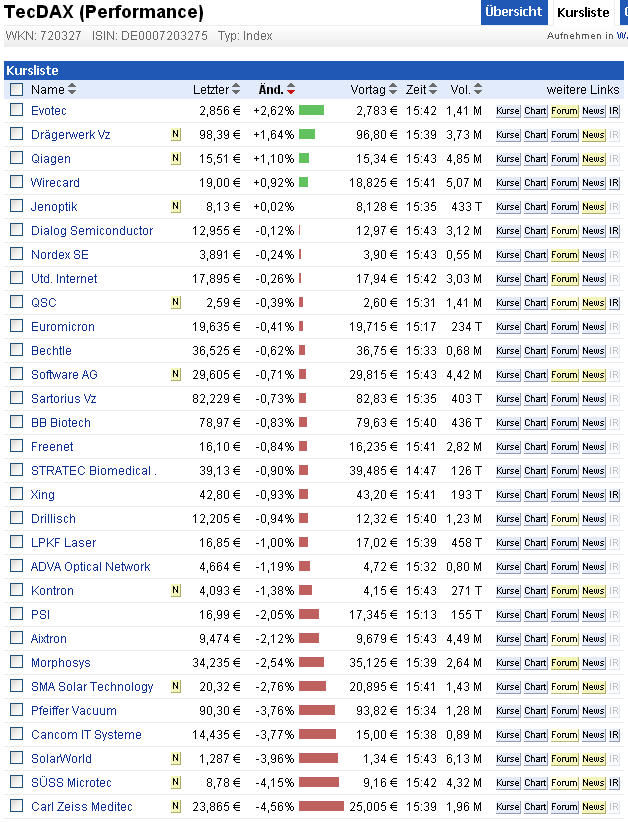Sort list by the Name column arrows

click(72, 90)
